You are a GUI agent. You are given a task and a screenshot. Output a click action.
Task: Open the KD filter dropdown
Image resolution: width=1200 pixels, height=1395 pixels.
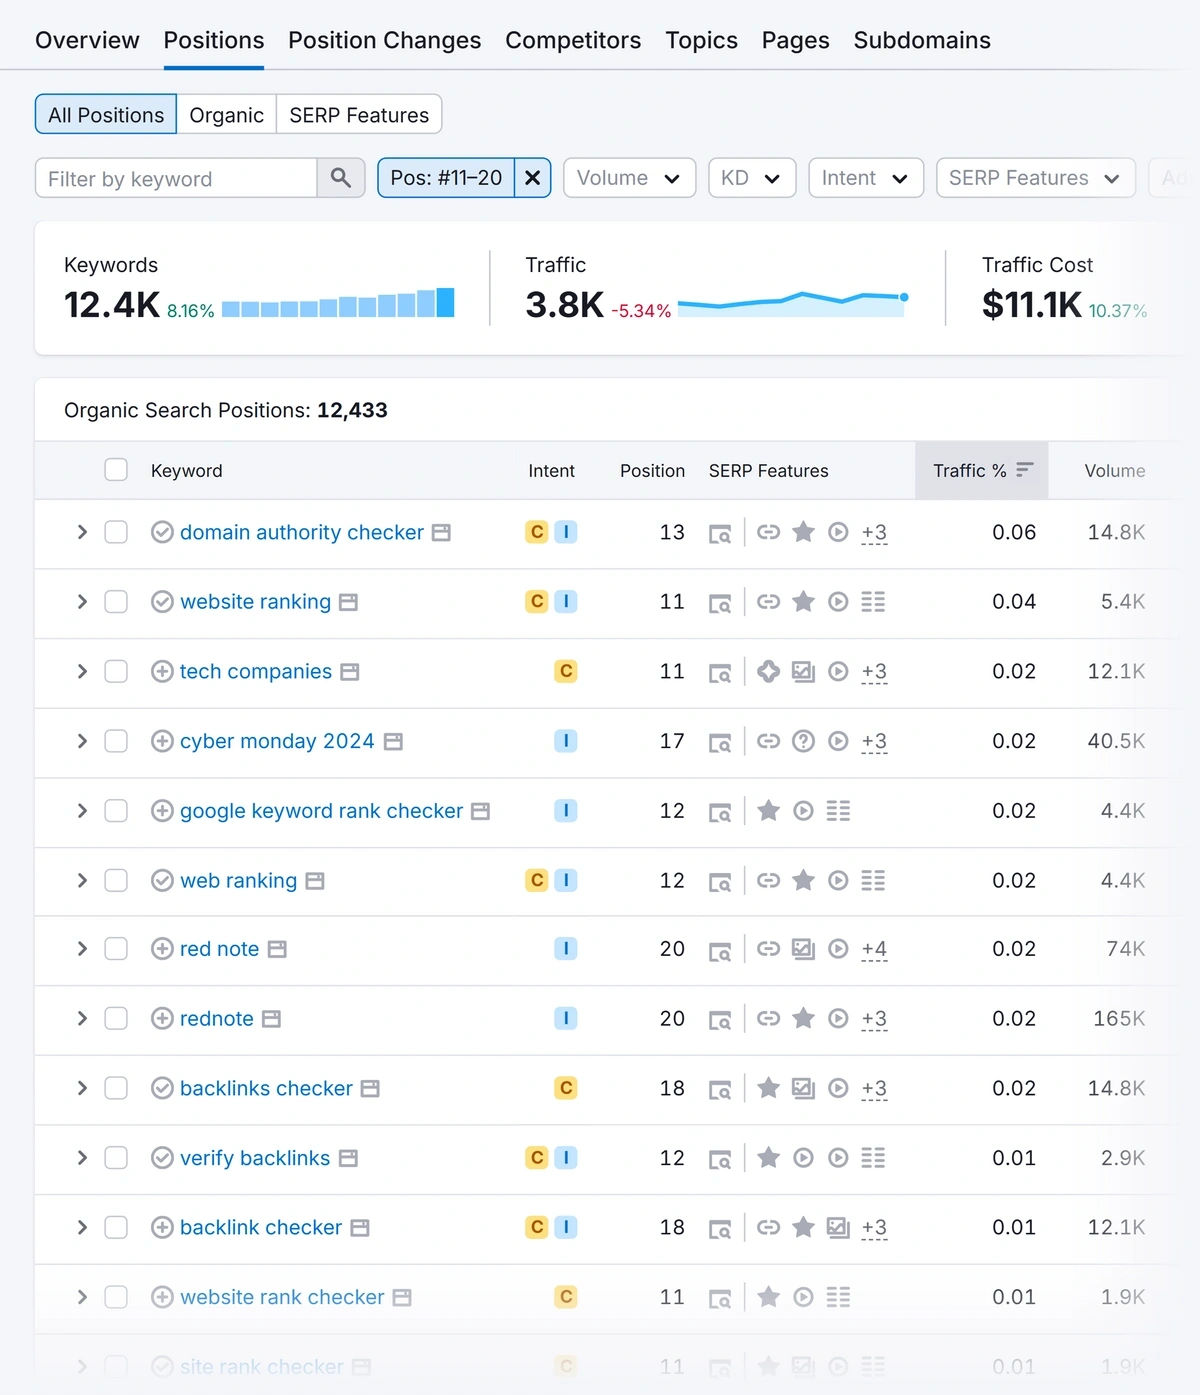point(752,178)
